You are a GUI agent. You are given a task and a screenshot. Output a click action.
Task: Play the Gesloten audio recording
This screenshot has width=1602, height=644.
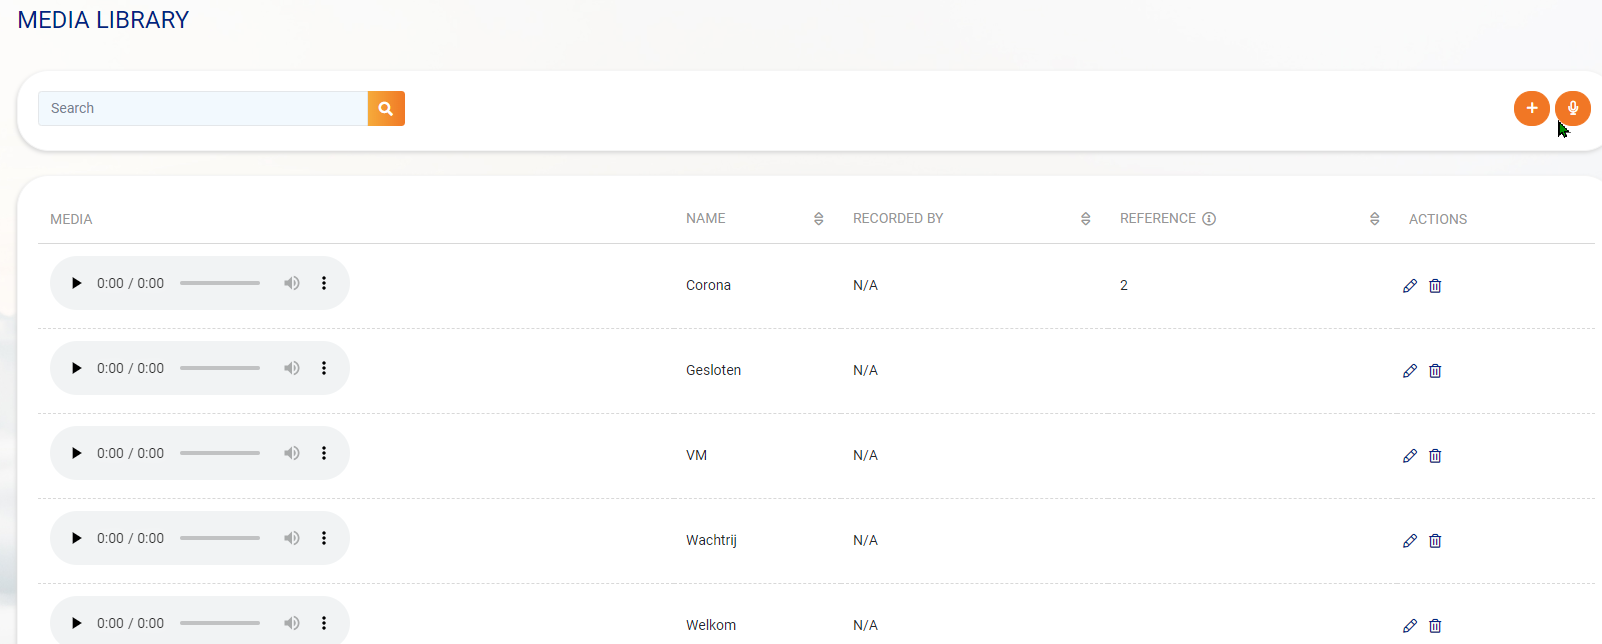coord(76,368)
